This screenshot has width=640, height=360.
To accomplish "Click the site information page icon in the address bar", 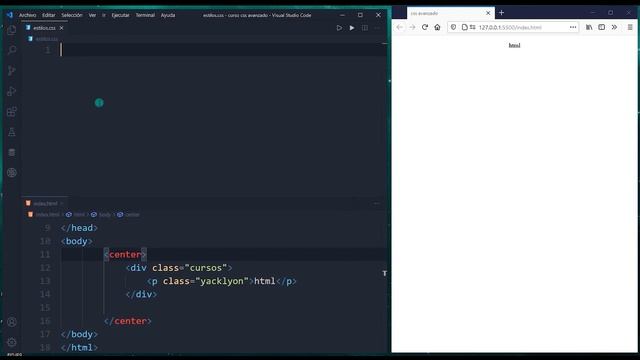I will [464, 27].
